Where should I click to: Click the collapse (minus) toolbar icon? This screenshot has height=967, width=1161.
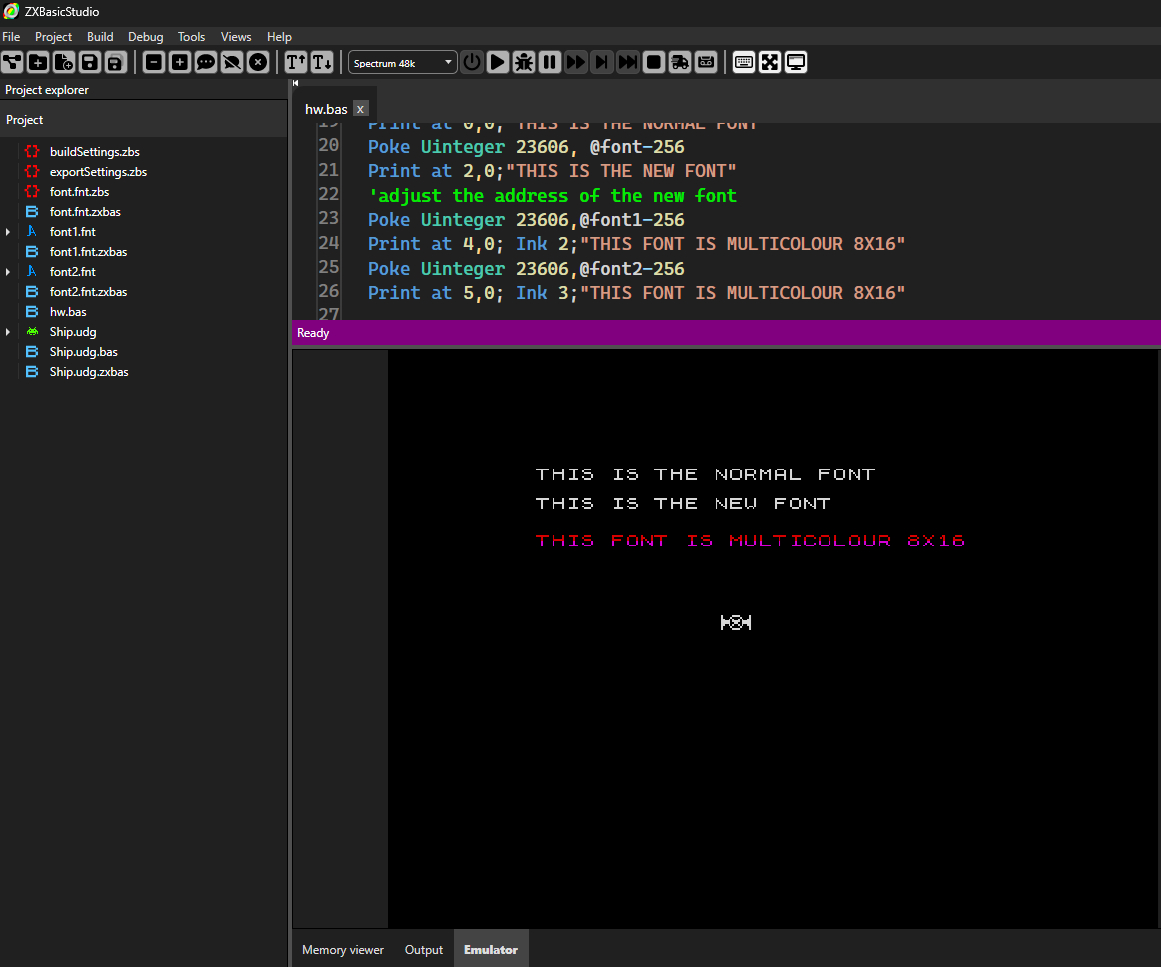pos(154,62)
